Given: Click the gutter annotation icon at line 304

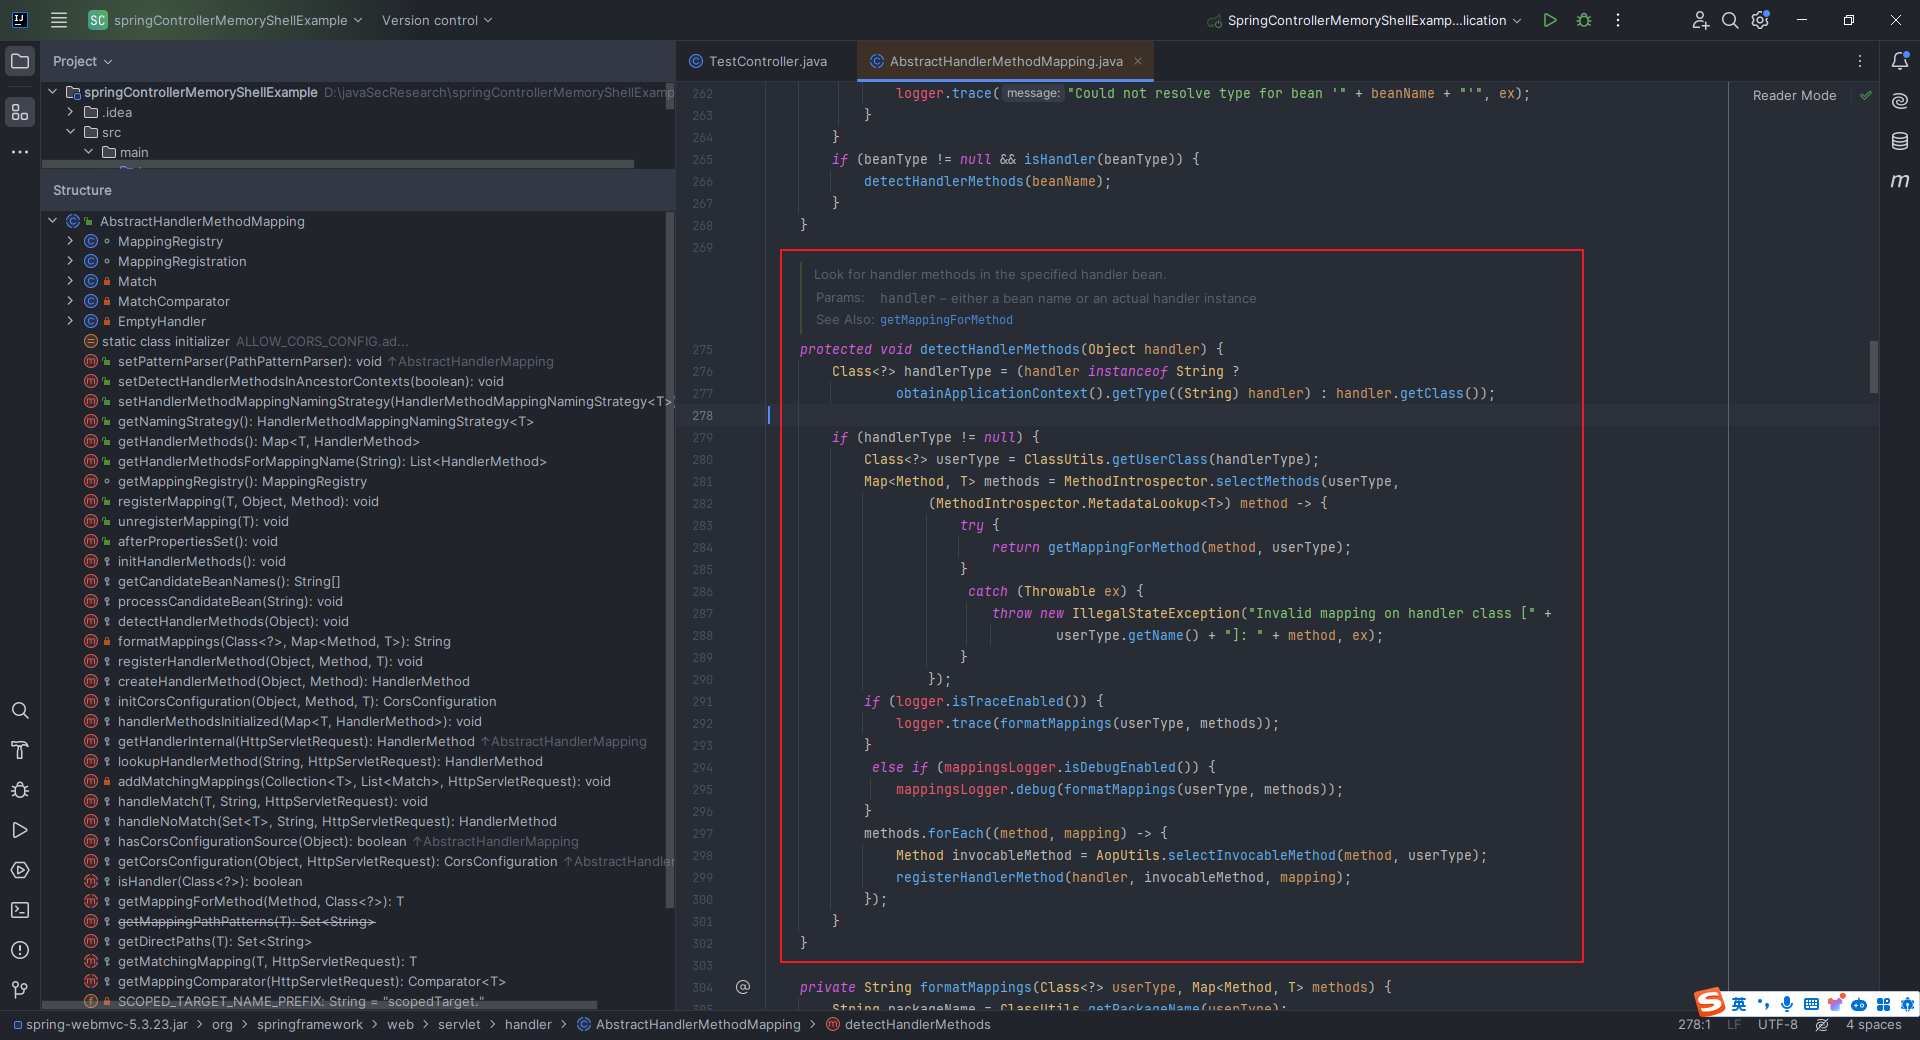Looking at the screenshot, I should click(743, 987).
